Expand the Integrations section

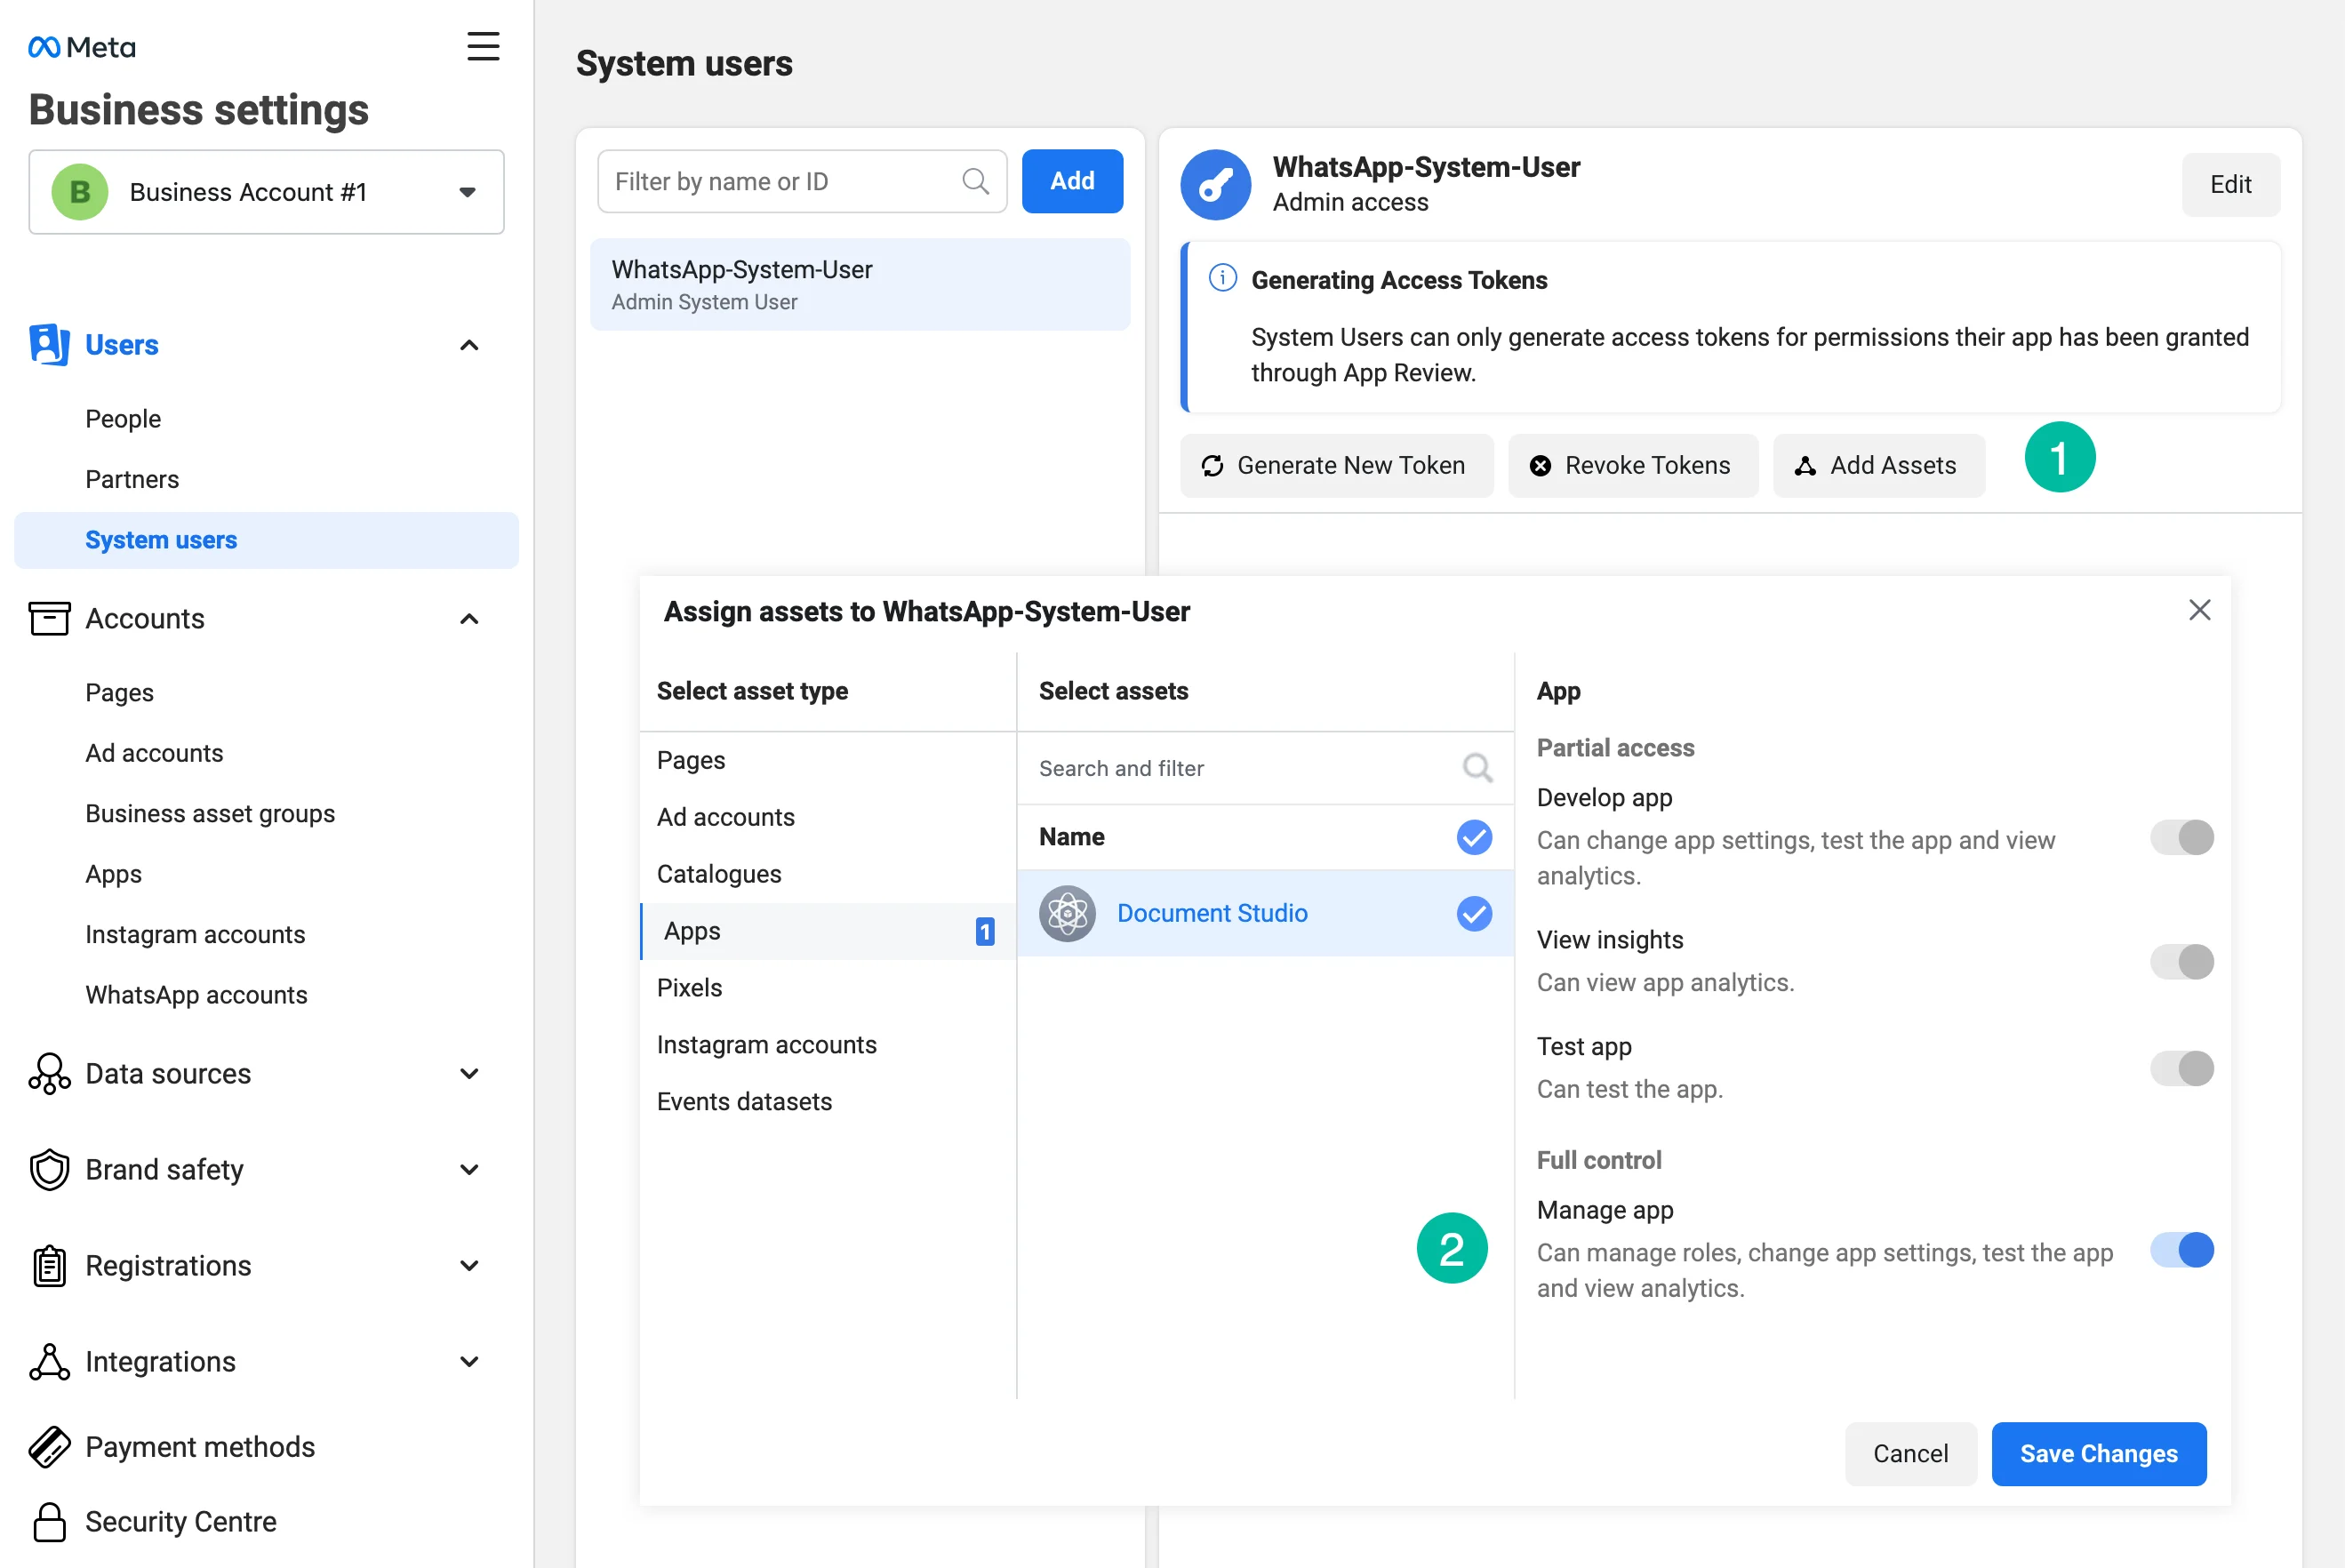click(469, 1361)
